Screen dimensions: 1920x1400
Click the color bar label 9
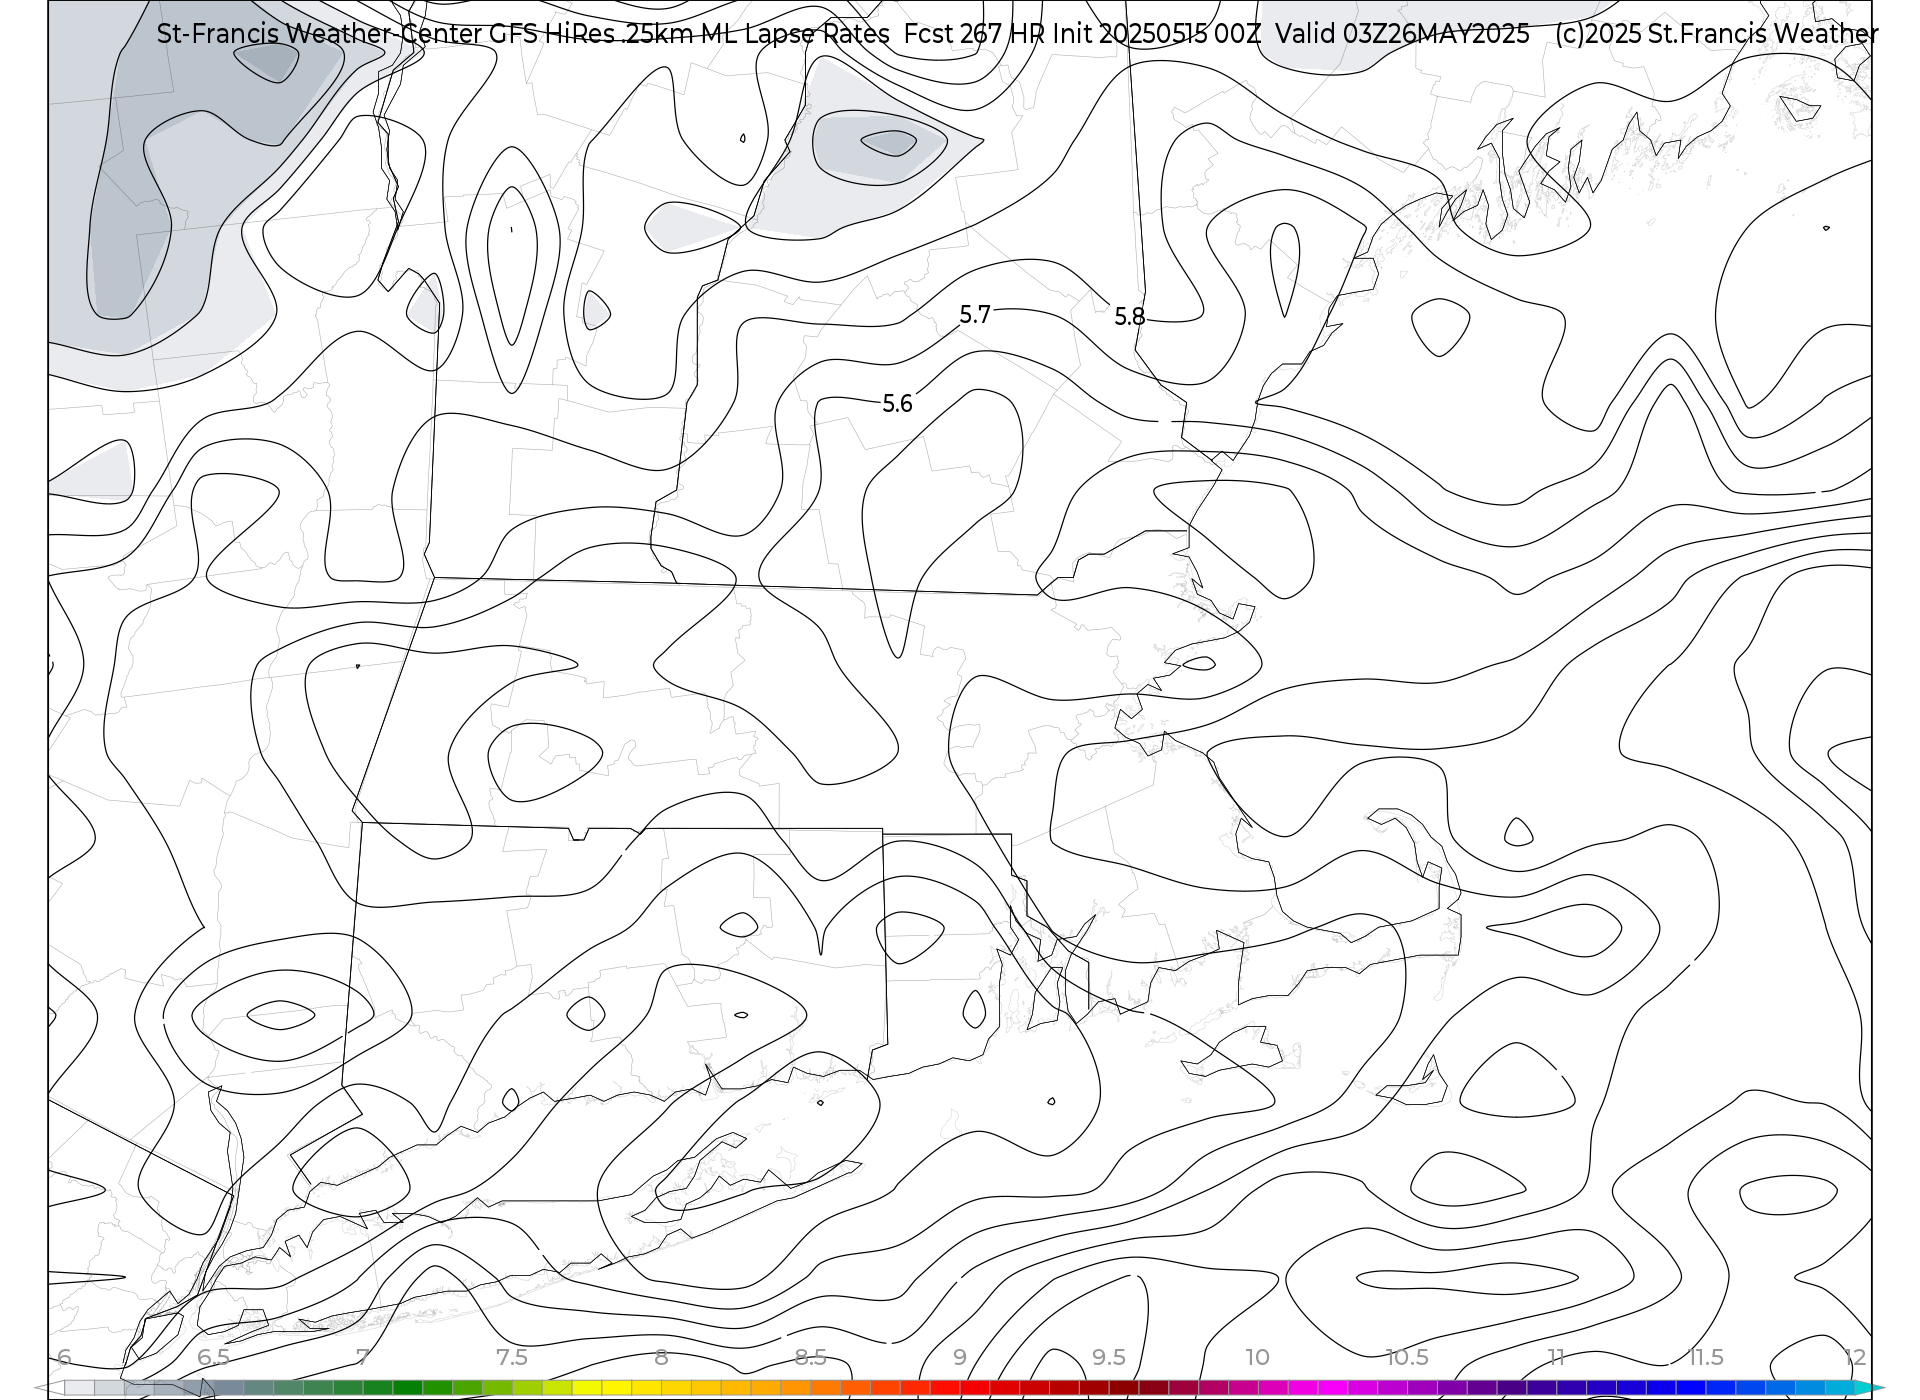[960, 1357]
